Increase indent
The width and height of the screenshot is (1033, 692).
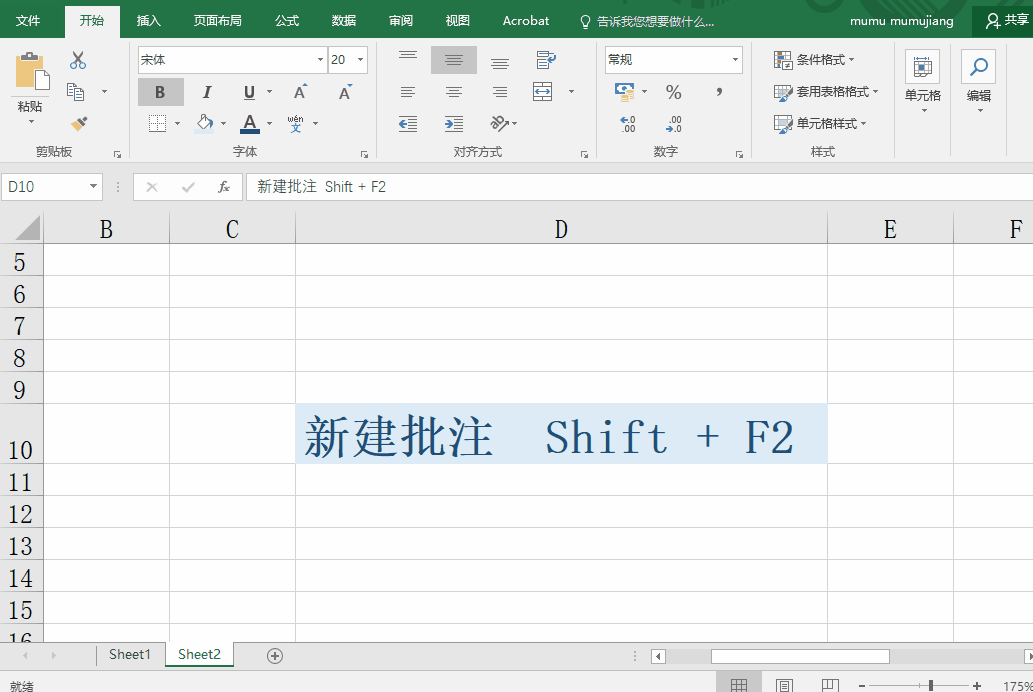click(454, 123)
